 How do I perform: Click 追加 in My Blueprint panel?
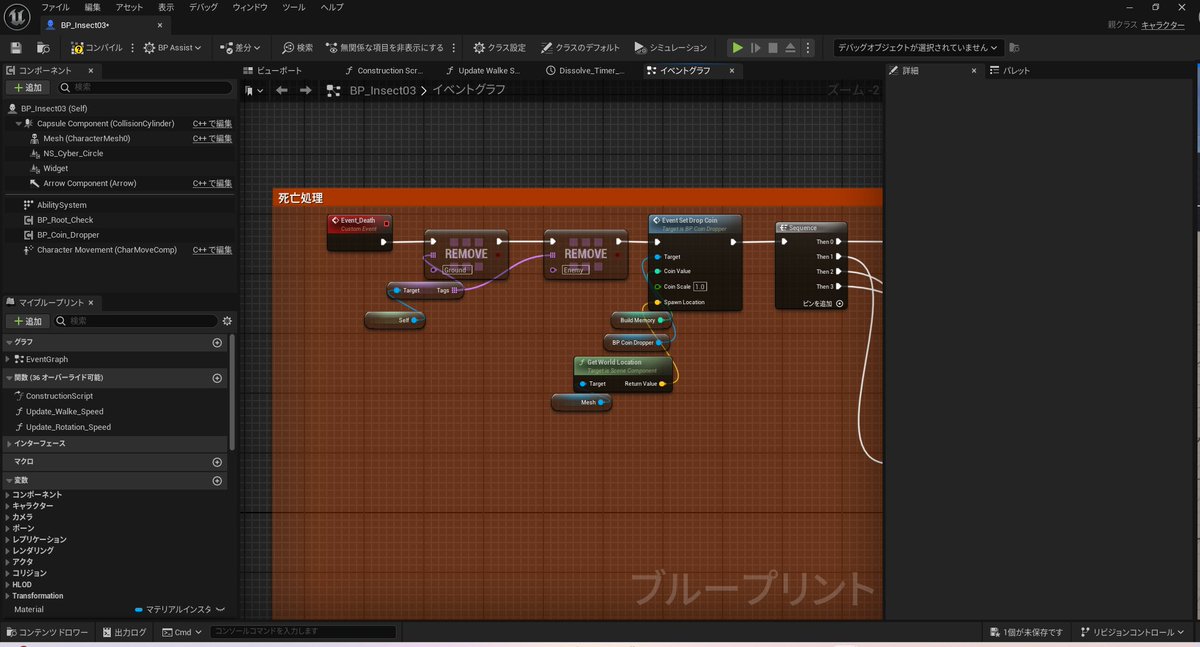coord(27,321)
